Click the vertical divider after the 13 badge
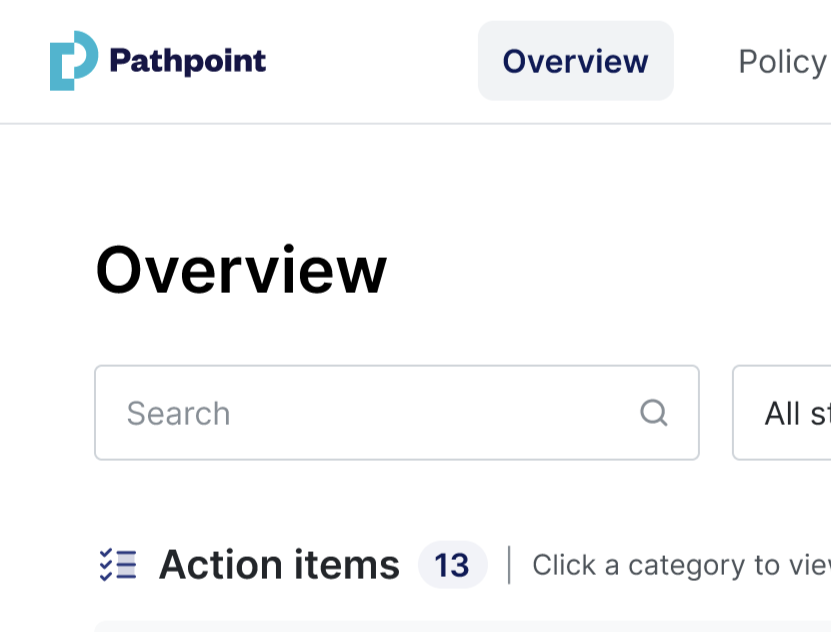 (509, 565)
